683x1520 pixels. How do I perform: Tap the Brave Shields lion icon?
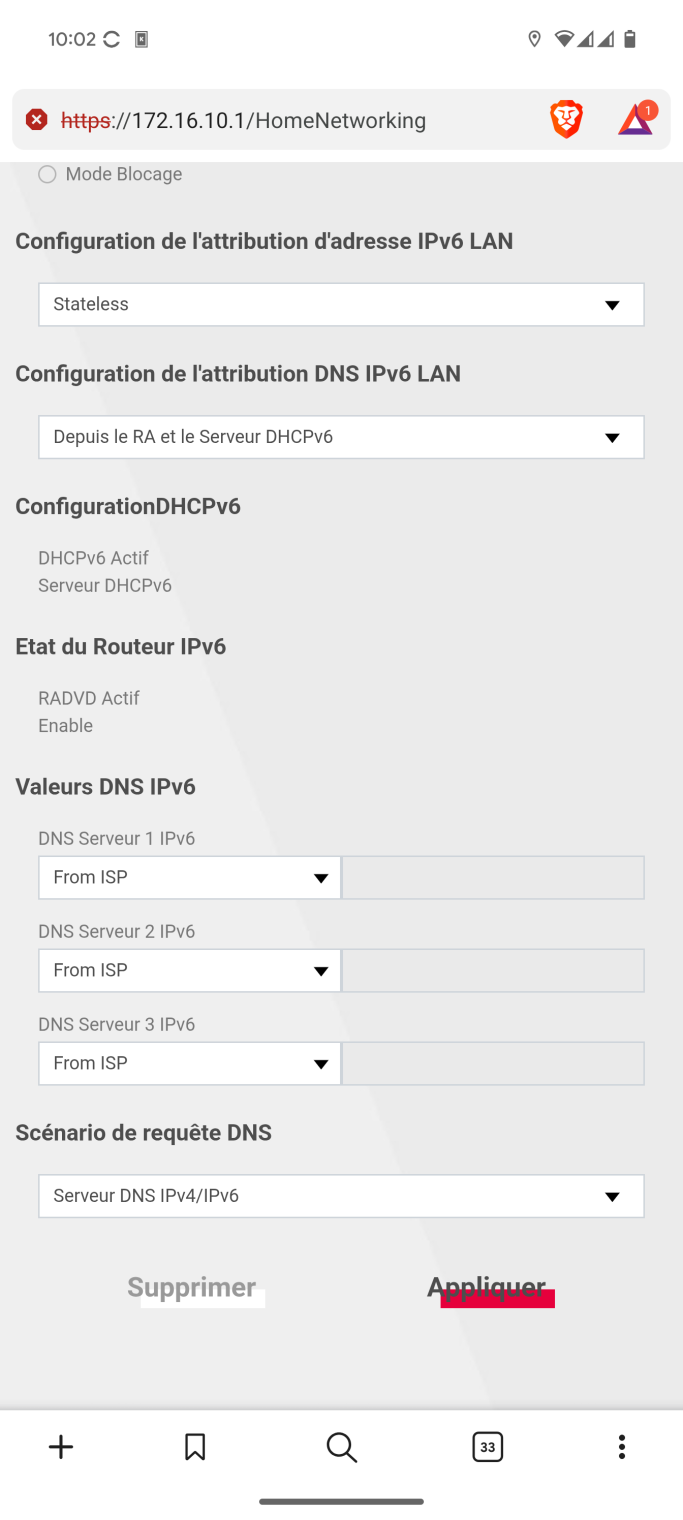coord(566,120)
